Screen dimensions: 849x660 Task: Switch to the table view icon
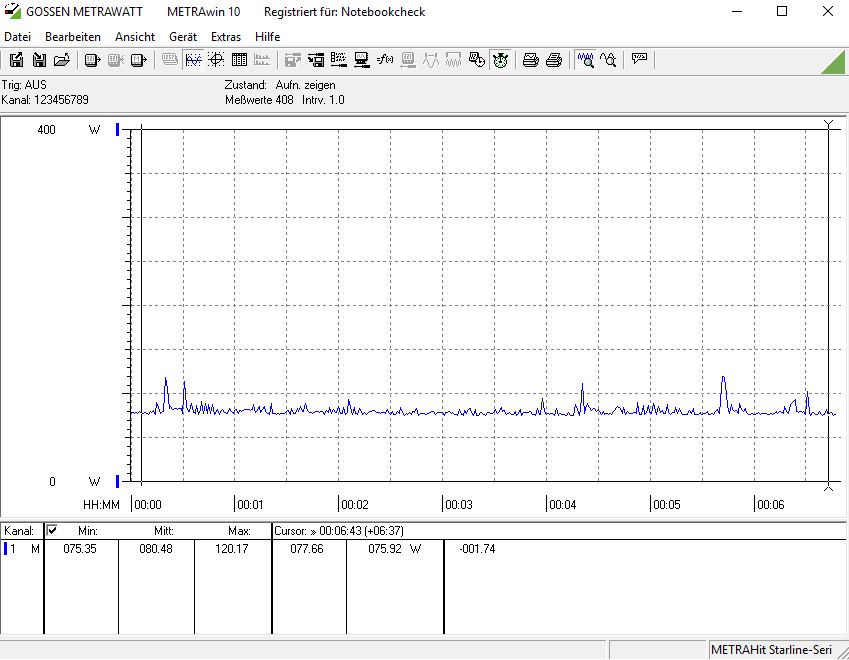click(239, 60)
